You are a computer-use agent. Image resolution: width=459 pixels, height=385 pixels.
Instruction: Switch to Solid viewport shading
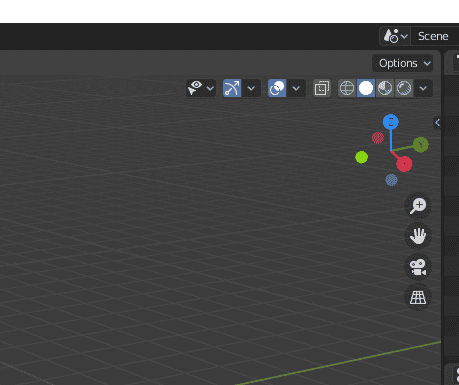click(366, 88)
